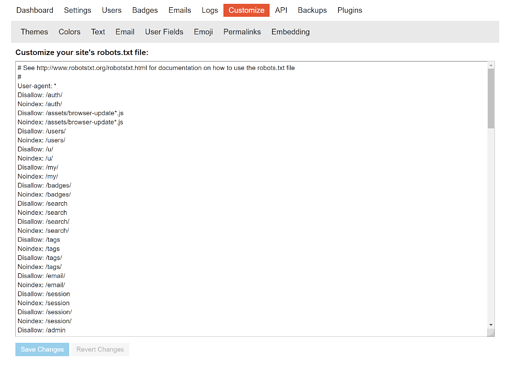Open the Dashboard admin tab
The width and height of the screenshot is (517, 371).
35,10
